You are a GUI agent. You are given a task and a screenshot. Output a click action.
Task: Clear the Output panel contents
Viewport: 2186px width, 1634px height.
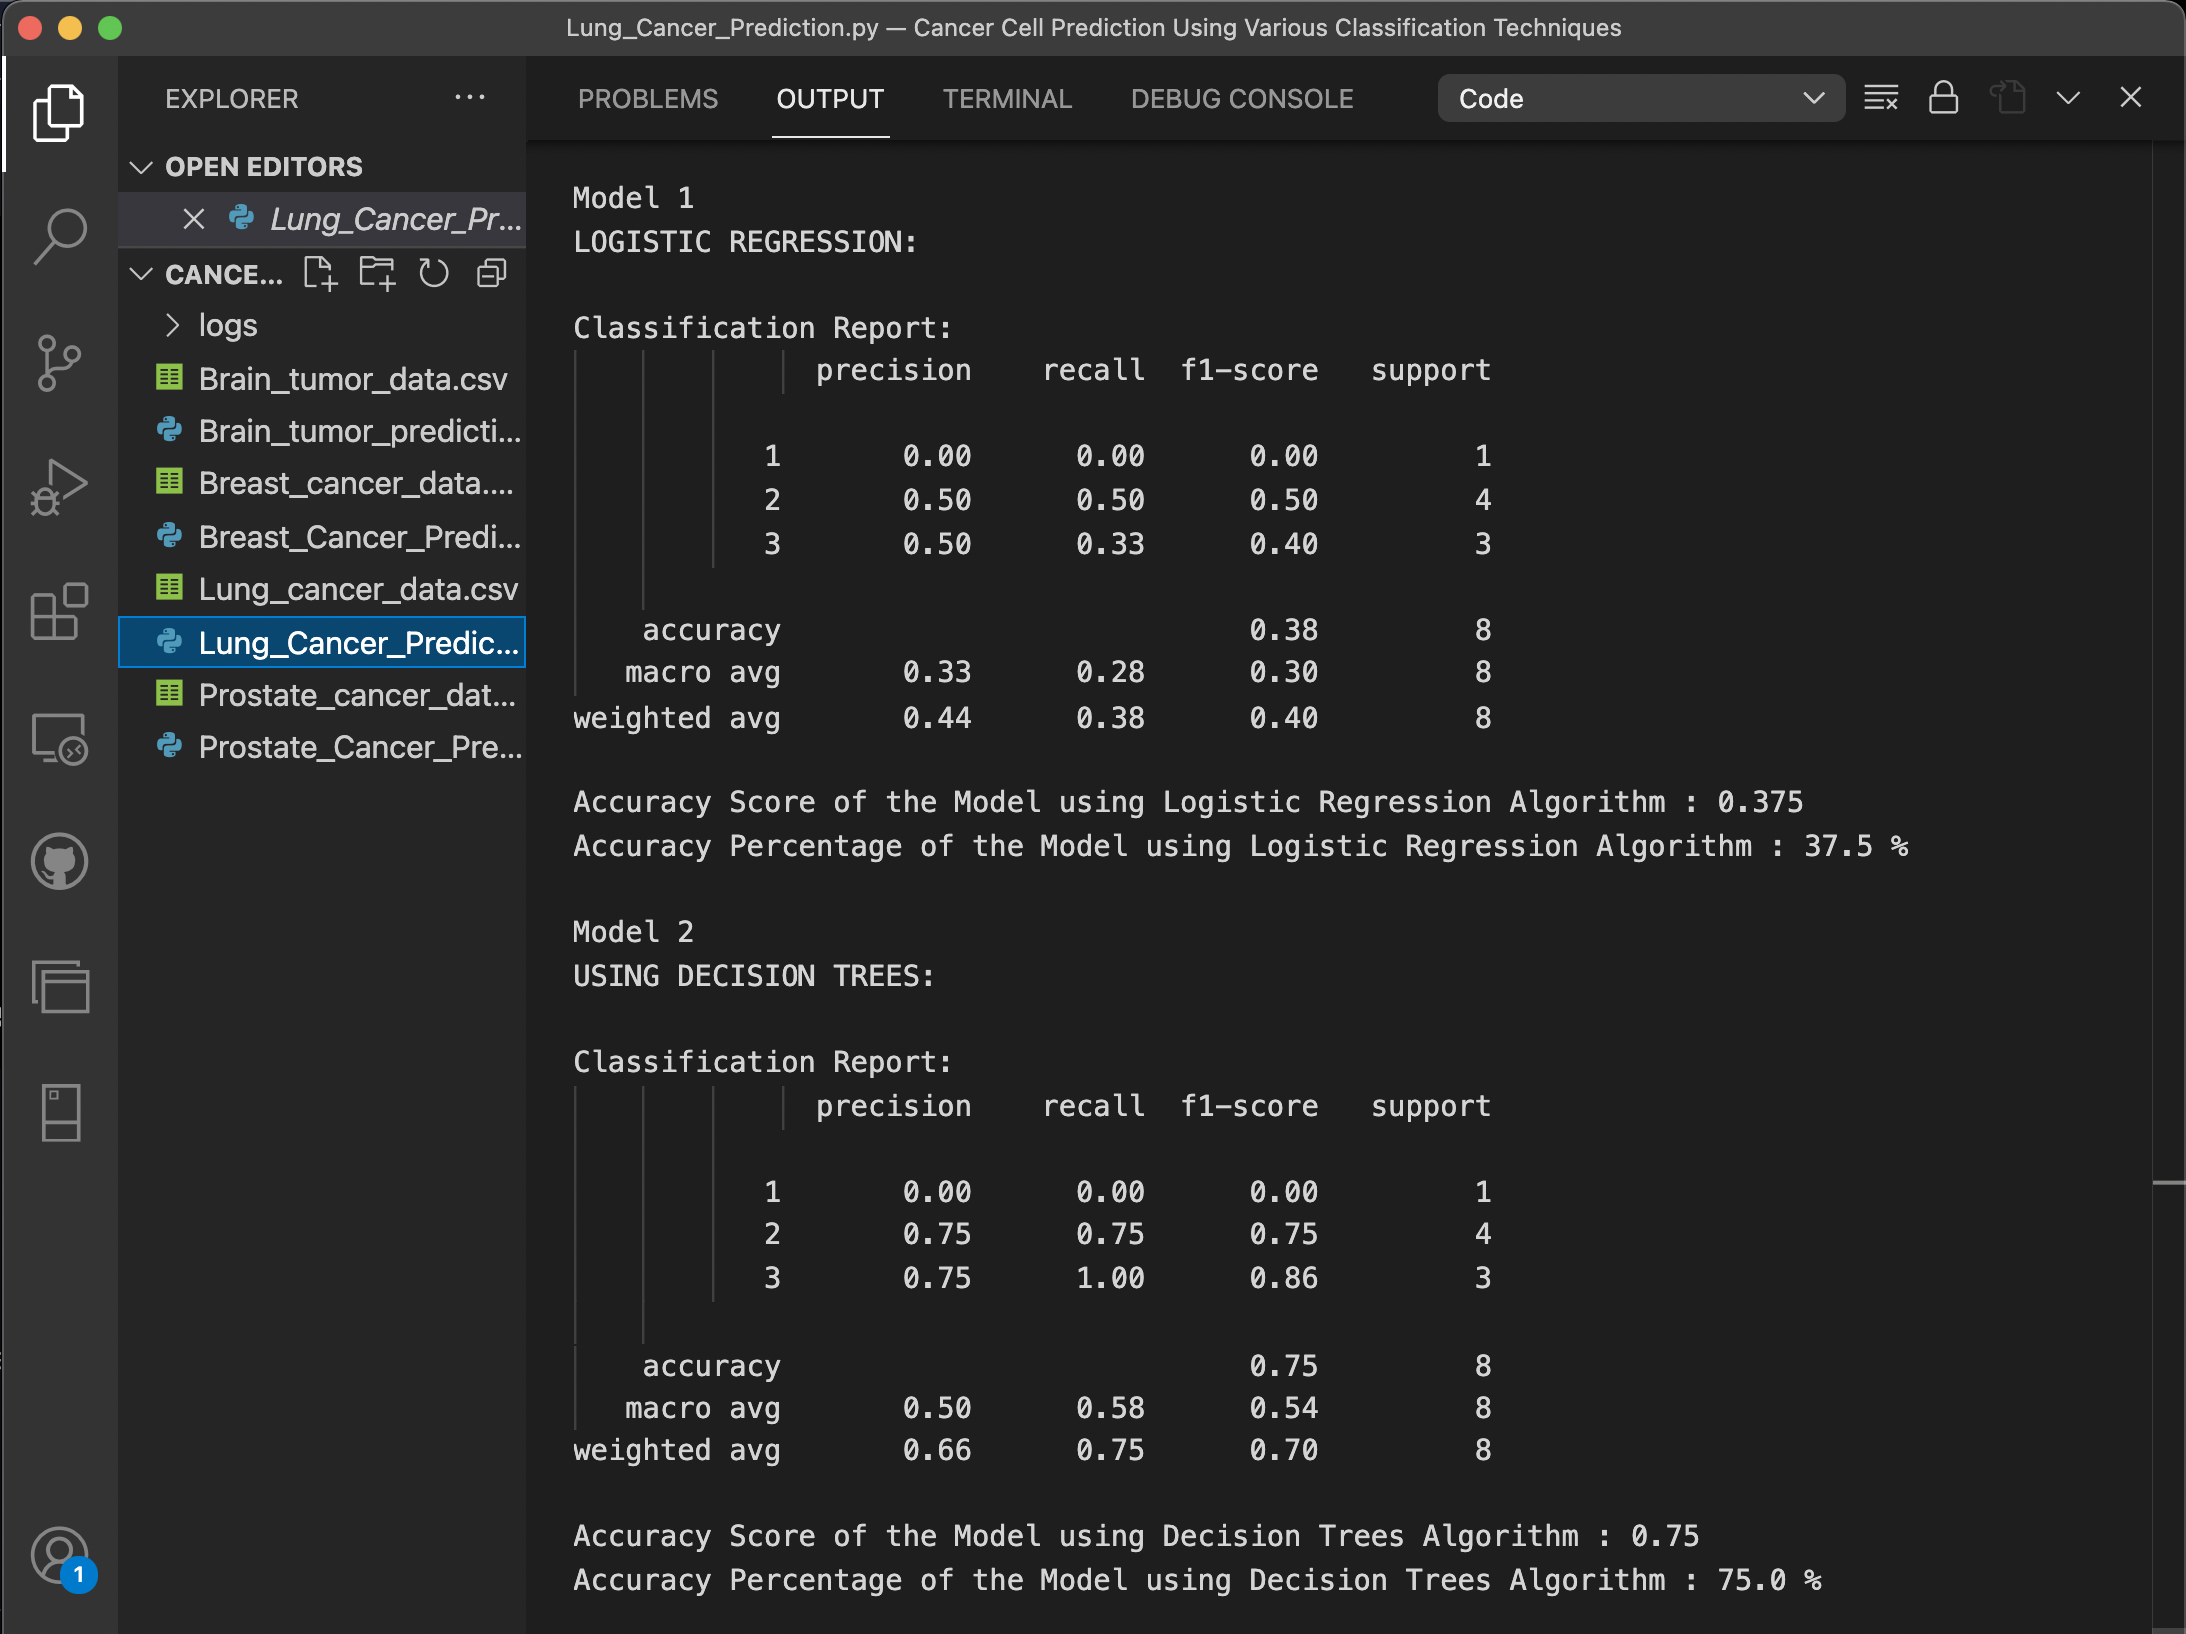click(x=1881, y=97)
